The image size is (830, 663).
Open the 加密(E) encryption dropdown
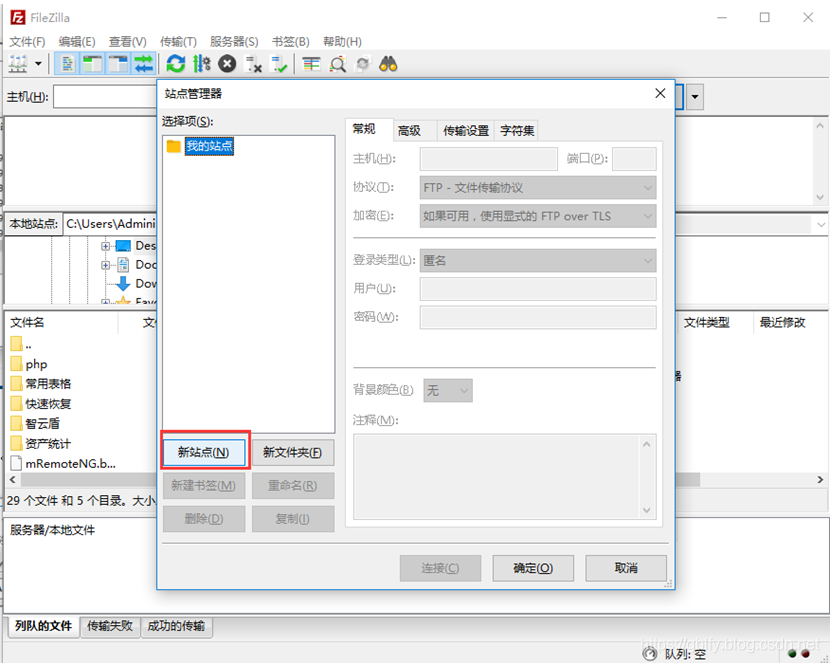pyautogui.click(x=538, y=216)
